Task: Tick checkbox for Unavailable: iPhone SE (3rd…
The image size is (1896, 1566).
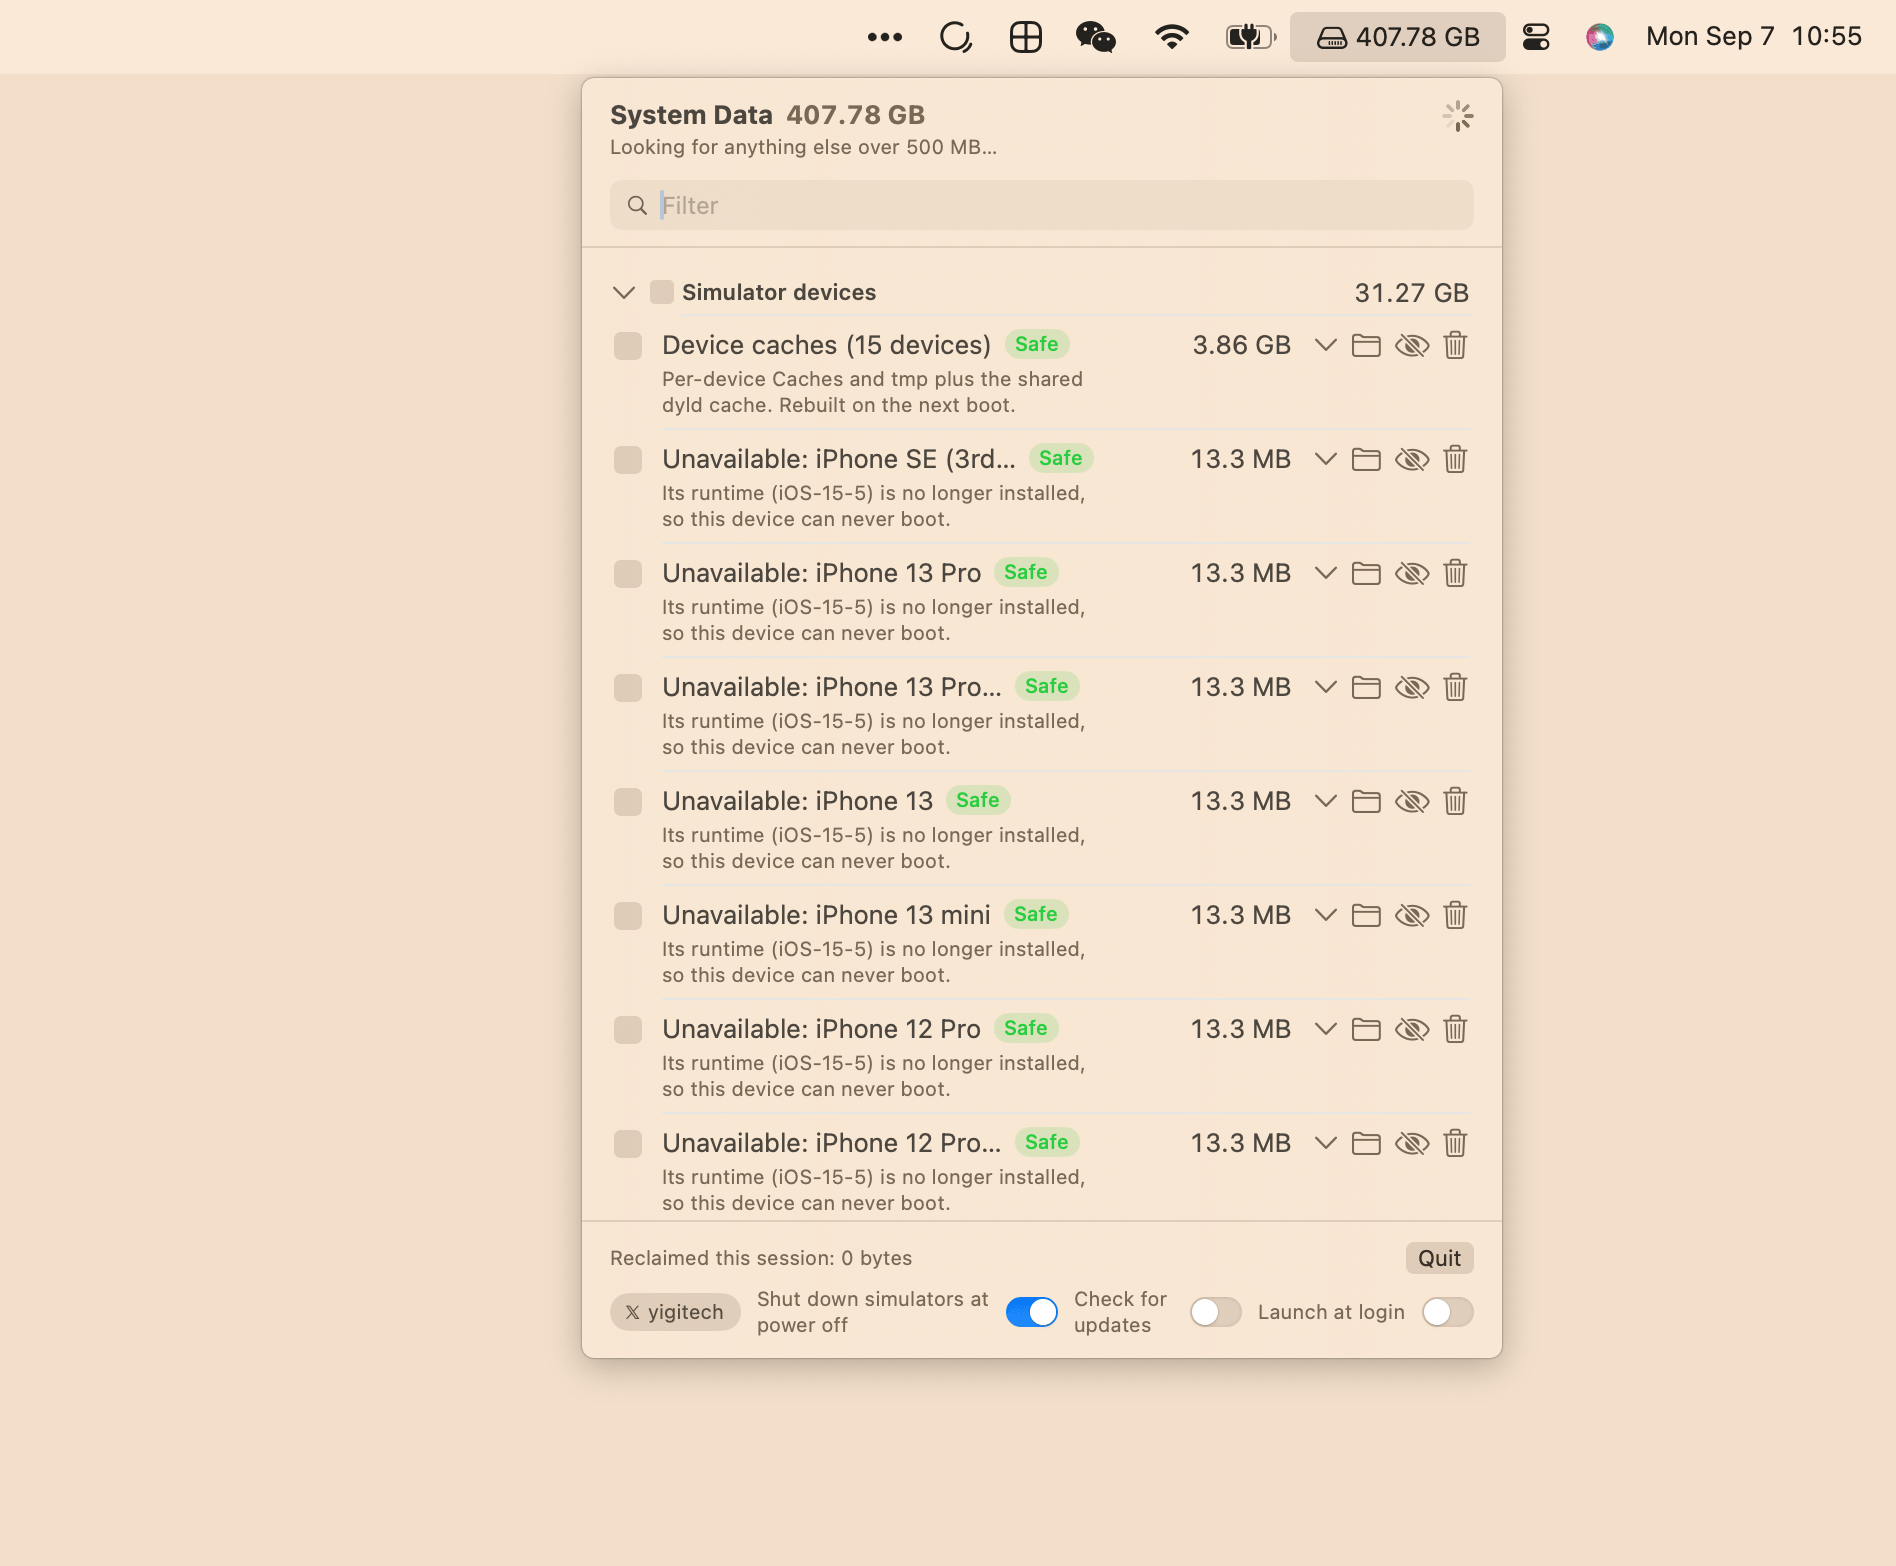Action: coord(628,460)
